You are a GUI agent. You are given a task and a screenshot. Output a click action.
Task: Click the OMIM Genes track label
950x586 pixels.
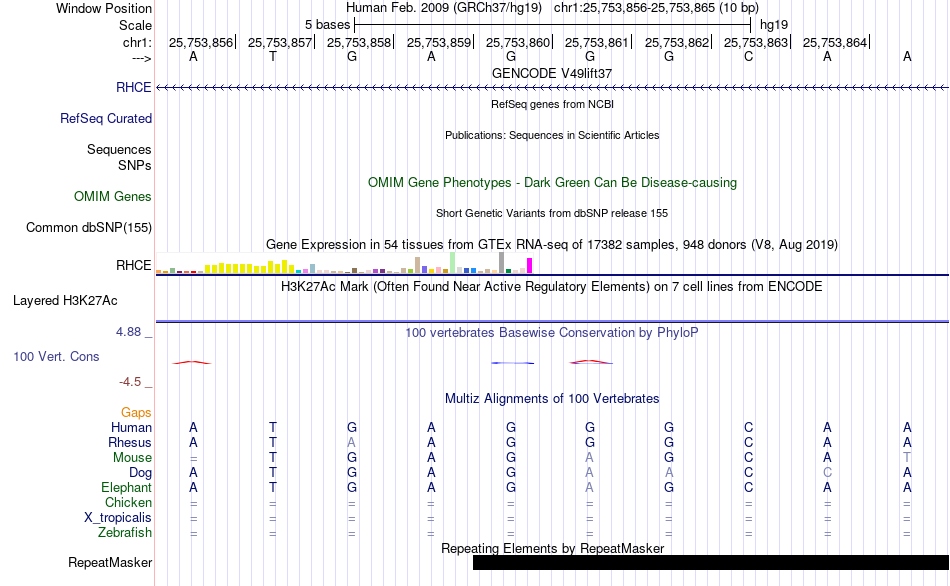click(x=113, y=196)
